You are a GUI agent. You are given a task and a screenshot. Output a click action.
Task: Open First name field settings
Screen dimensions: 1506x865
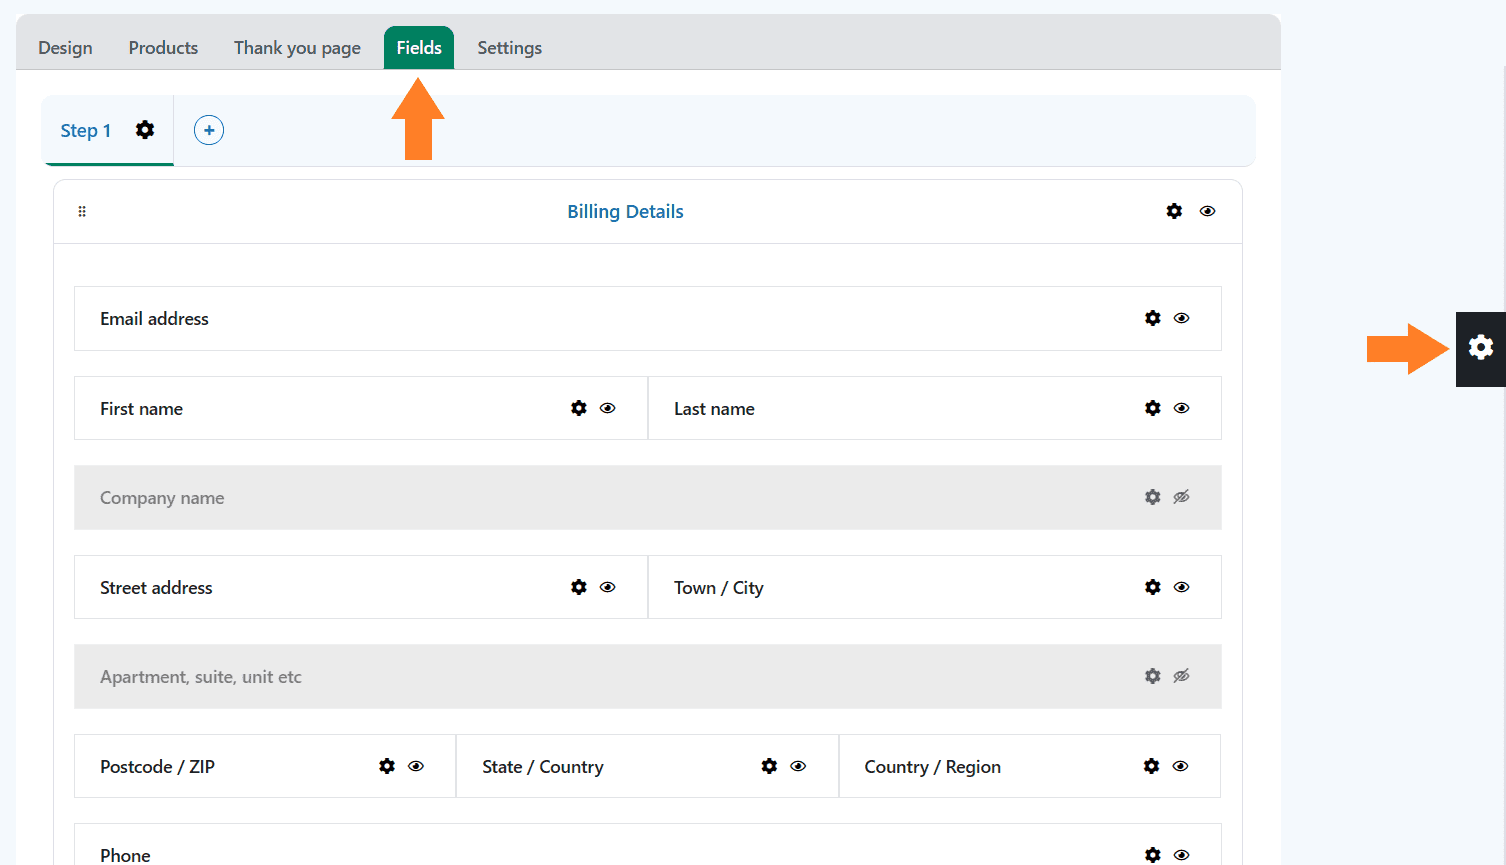pyautogui.click(x=579, y=408)
